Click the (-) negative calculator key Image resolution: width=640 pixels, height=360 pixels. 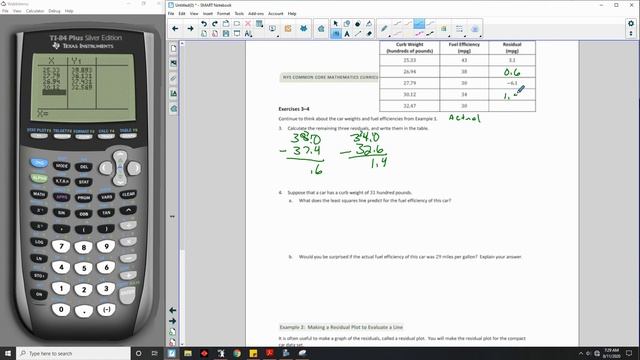[106, 309]
